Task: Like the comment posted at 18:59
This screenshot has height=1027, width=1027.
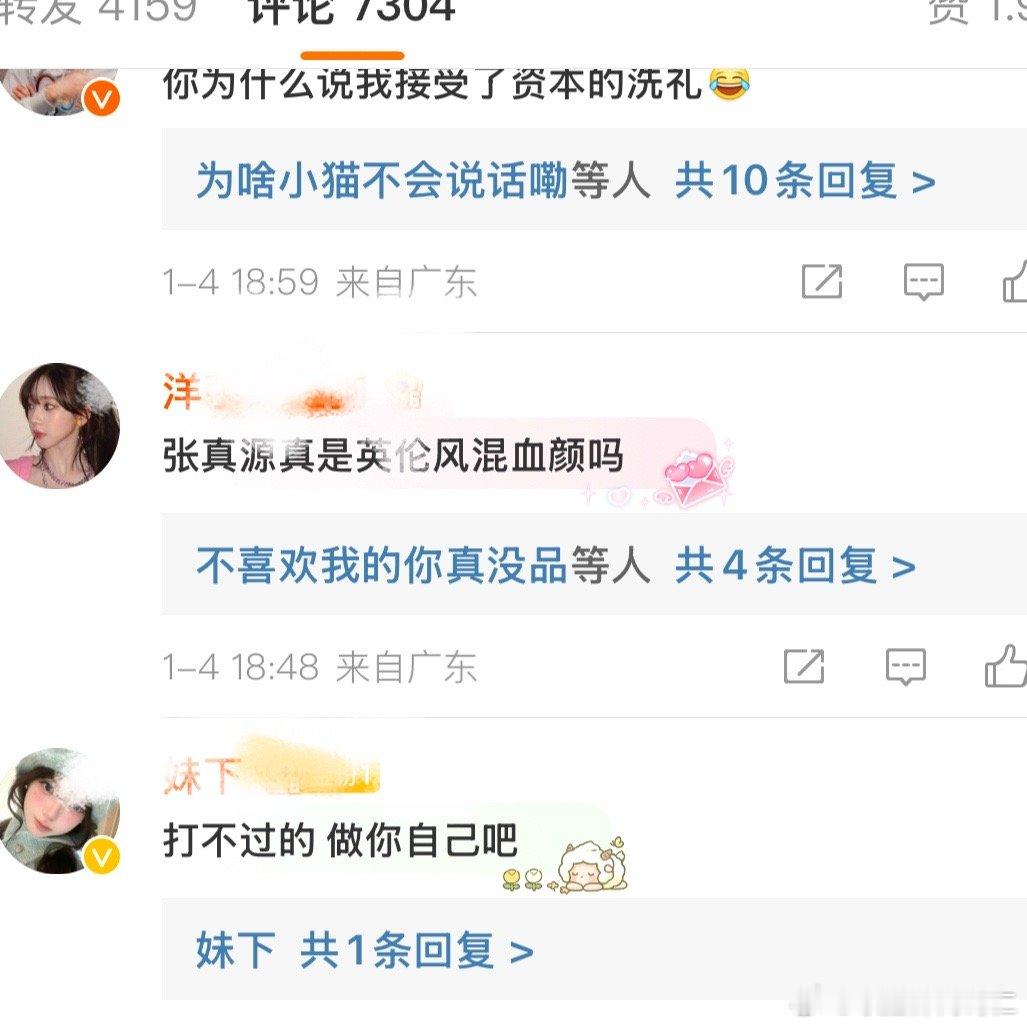Action: pos(1015,280)
